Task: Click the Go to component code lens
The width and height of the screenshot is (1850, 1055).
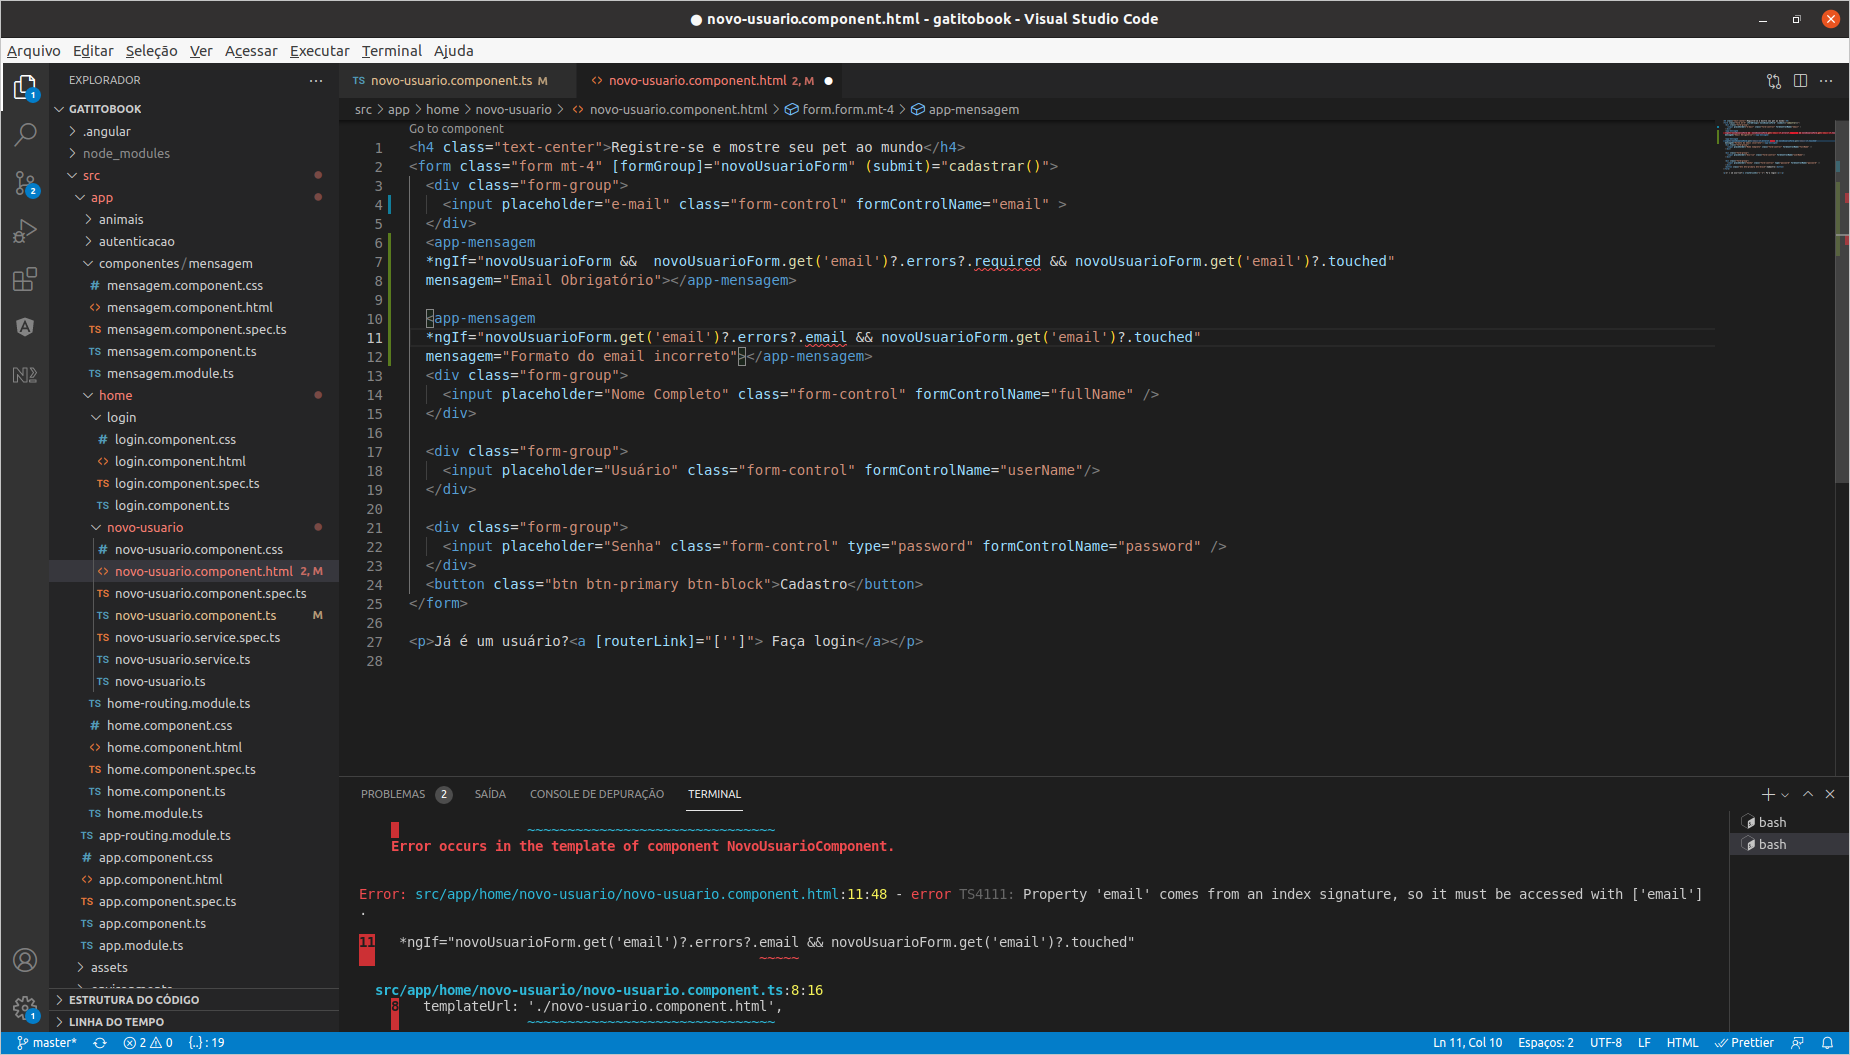Action: pyautogui.click(x=456, y=129)
